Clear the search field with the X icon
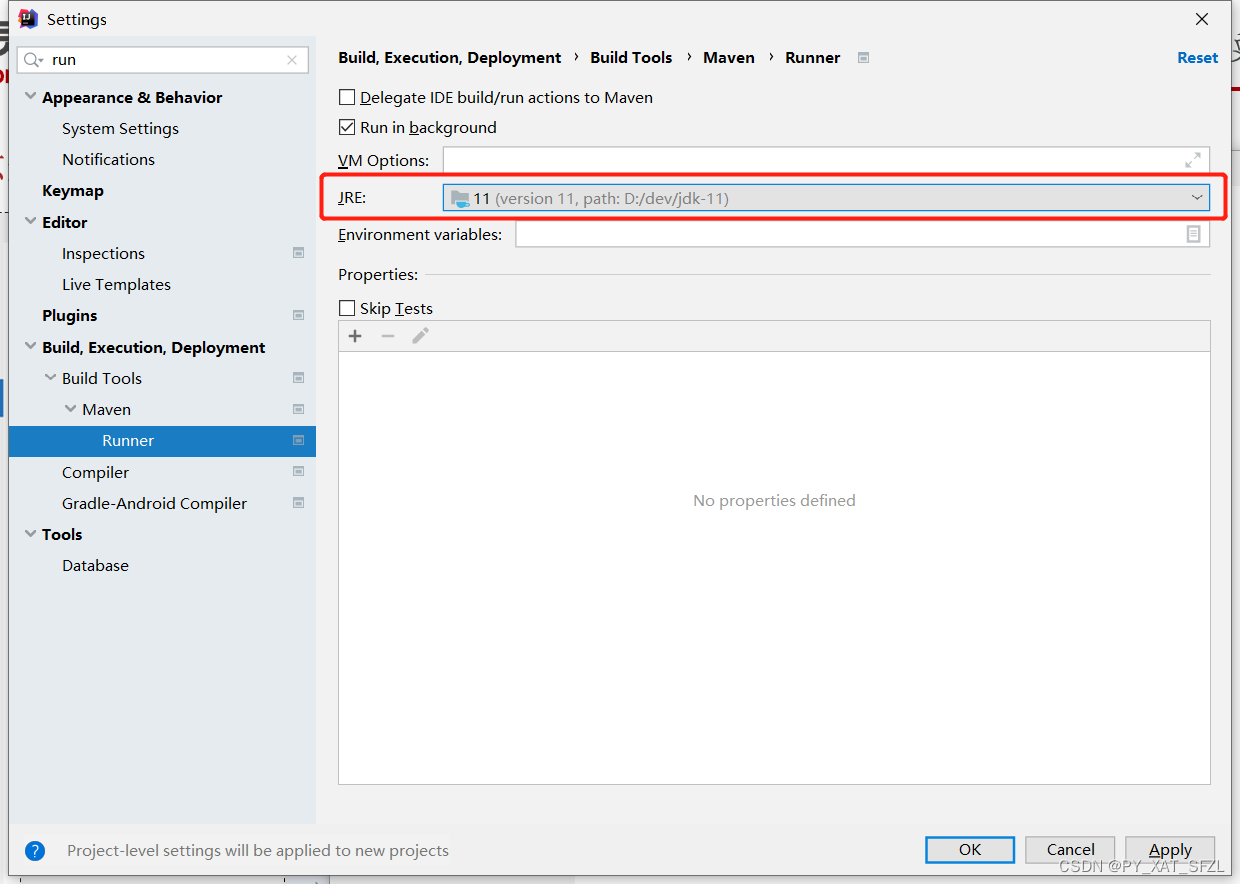 (x=292, y=60)
